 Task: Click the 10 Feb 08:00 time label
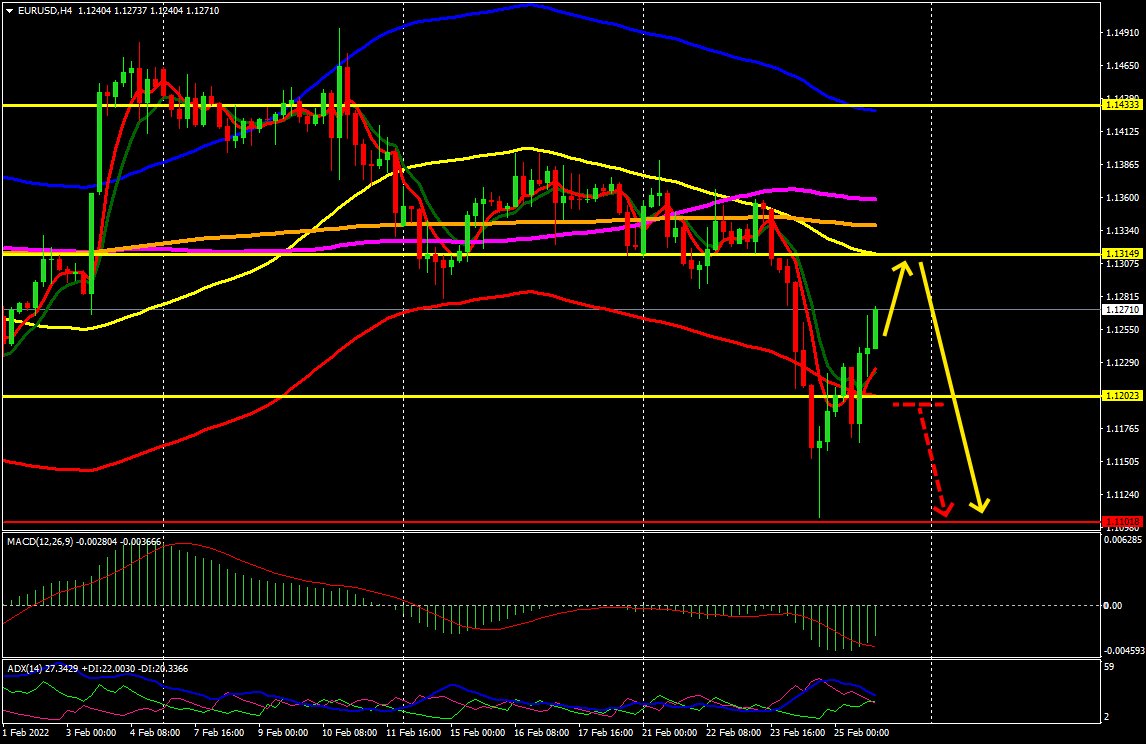pos(349,732)
